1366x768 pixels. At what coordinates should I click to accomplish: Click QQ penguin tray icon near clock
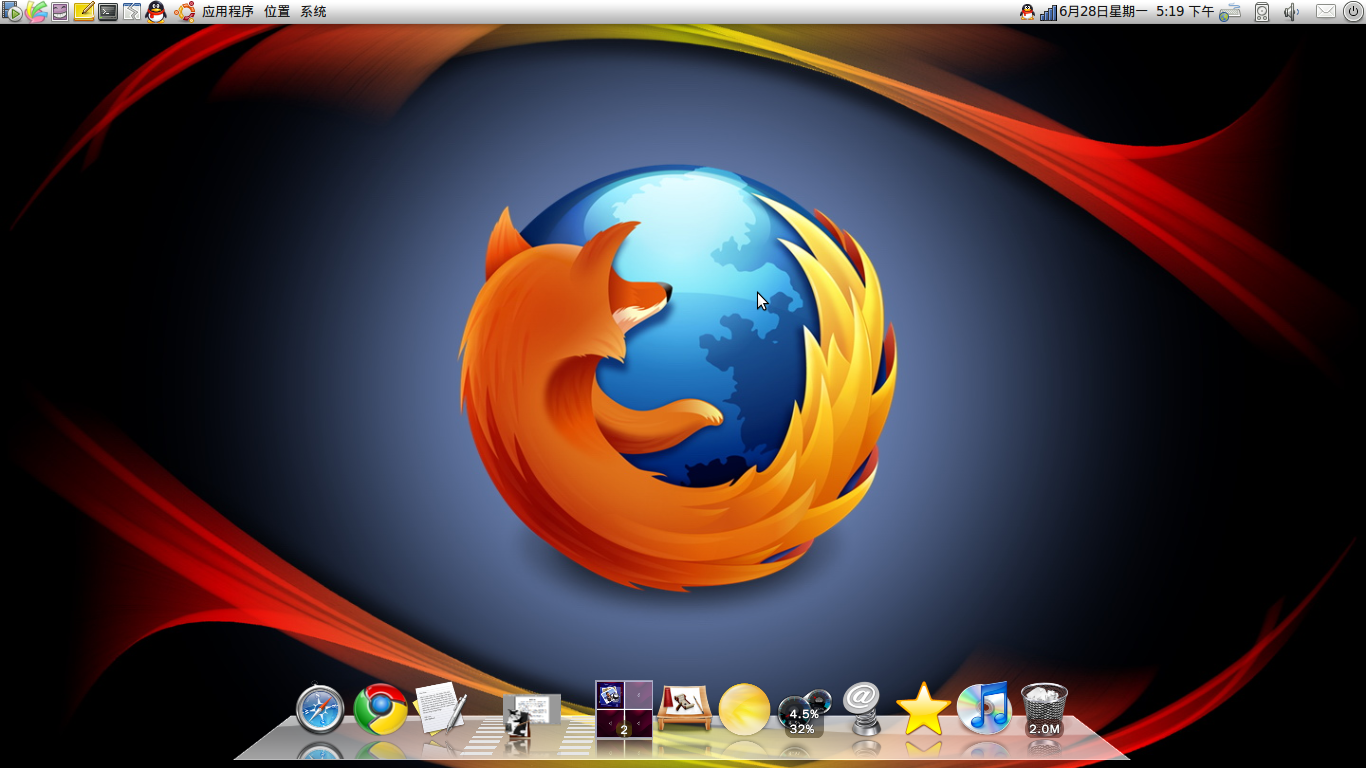[1027, 12]
